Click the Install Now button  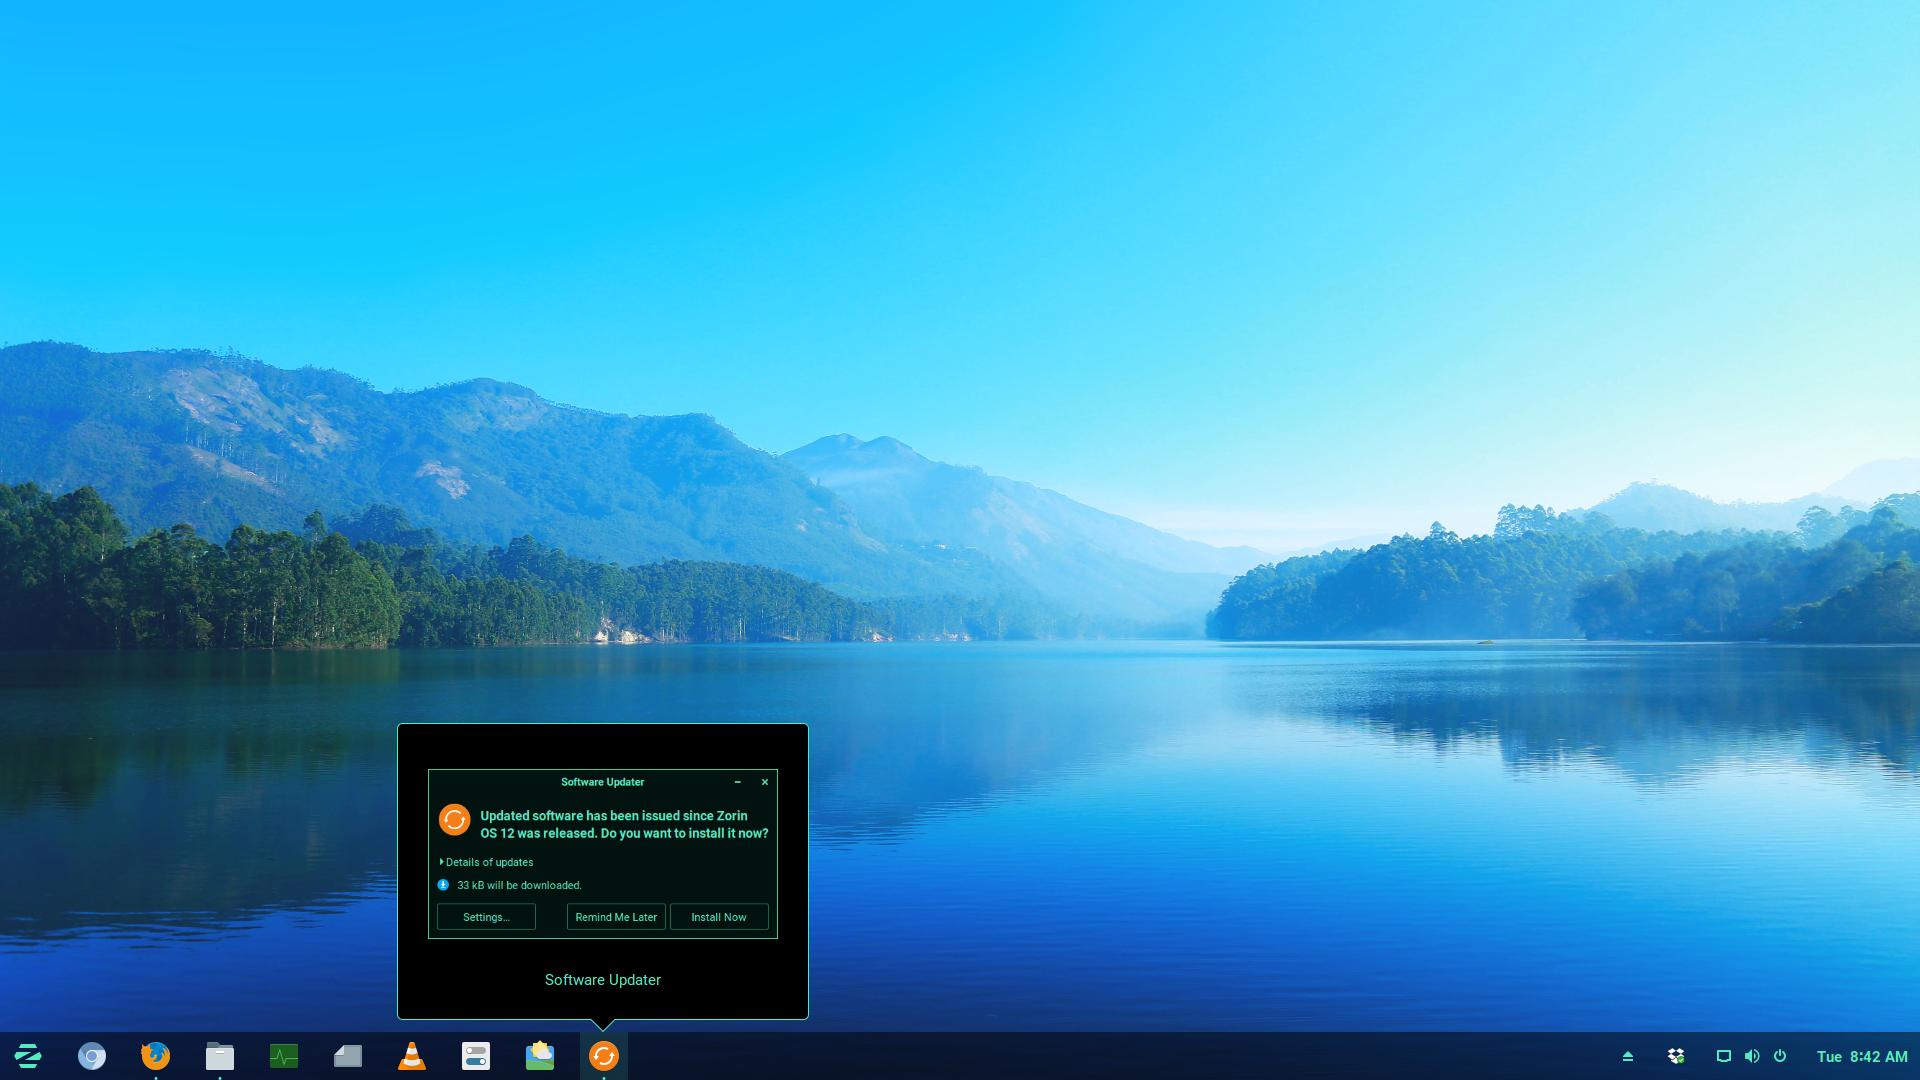[719, 917]
